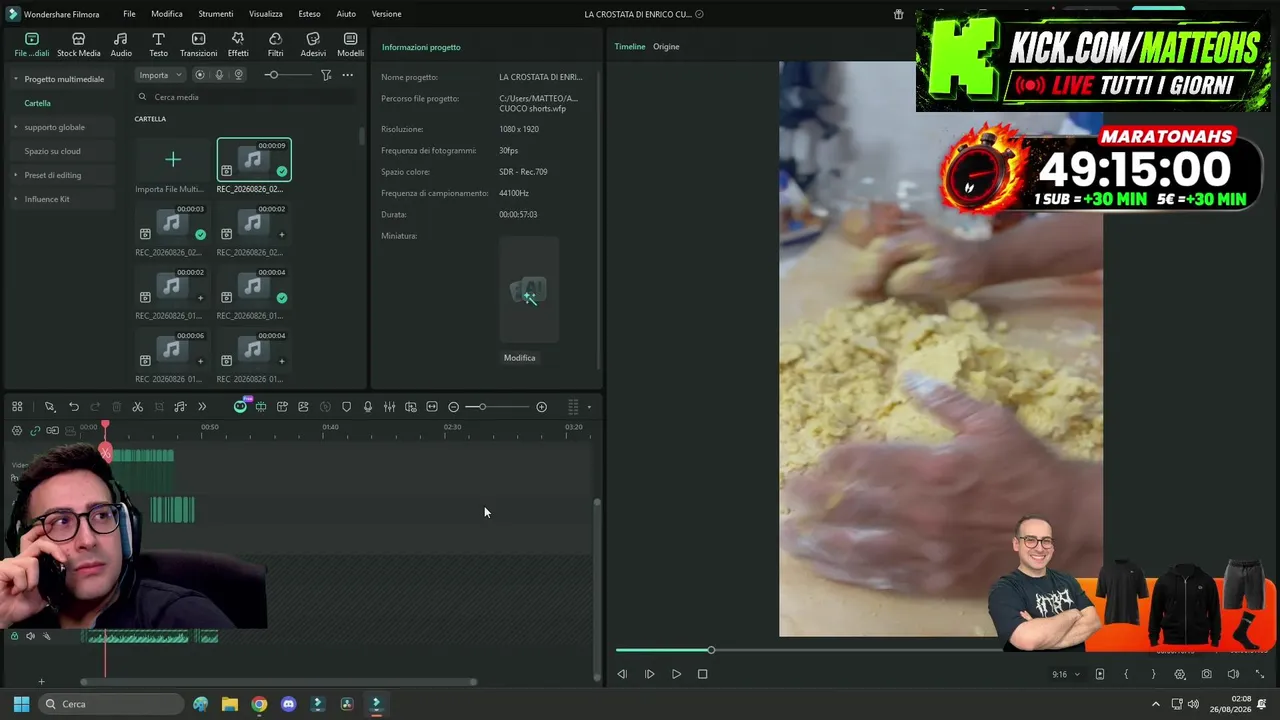The height and width of the screenshot is (720, 1280).
Task: Click the screen record icon beside Importa
Action: point(200,75)
